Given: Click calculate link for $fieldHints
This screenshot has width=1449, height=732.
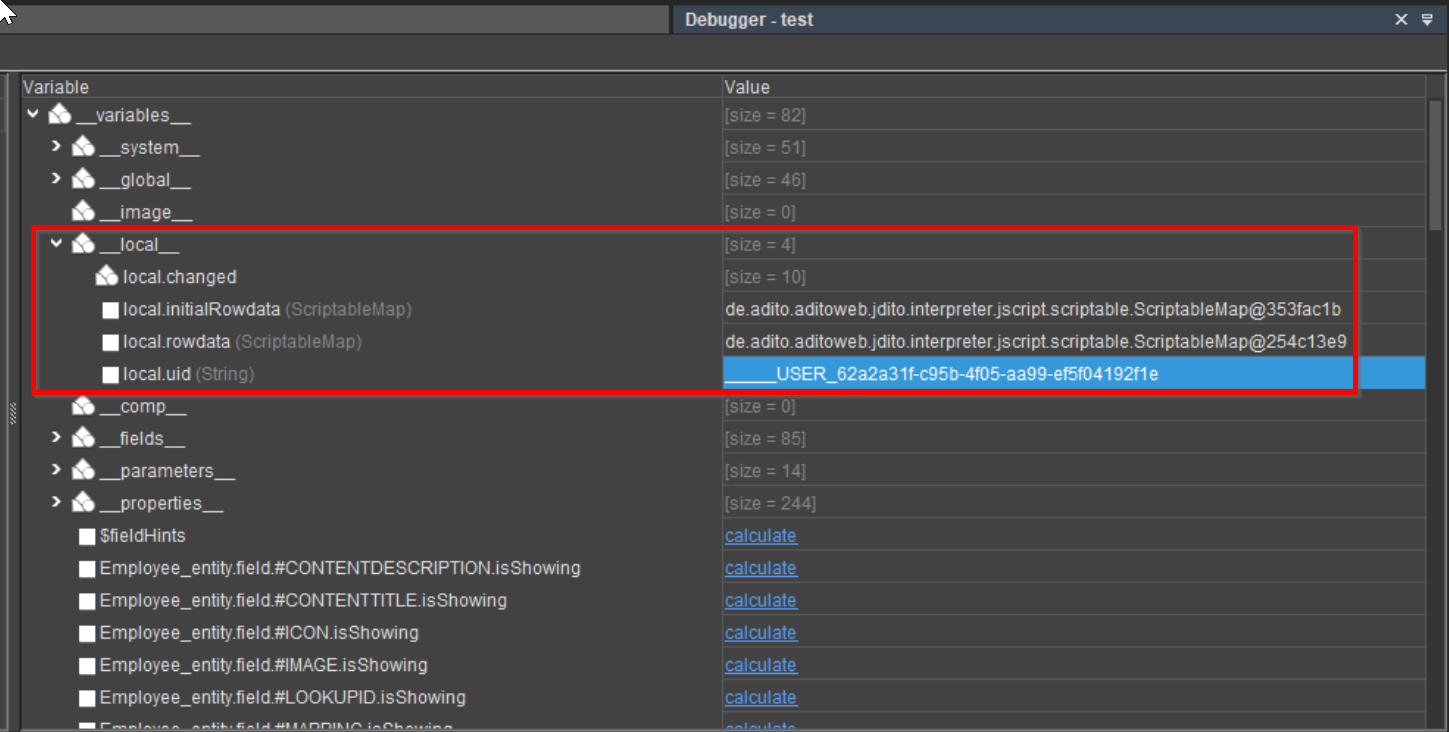Looking at the screenshot, I should pos(760,536).
